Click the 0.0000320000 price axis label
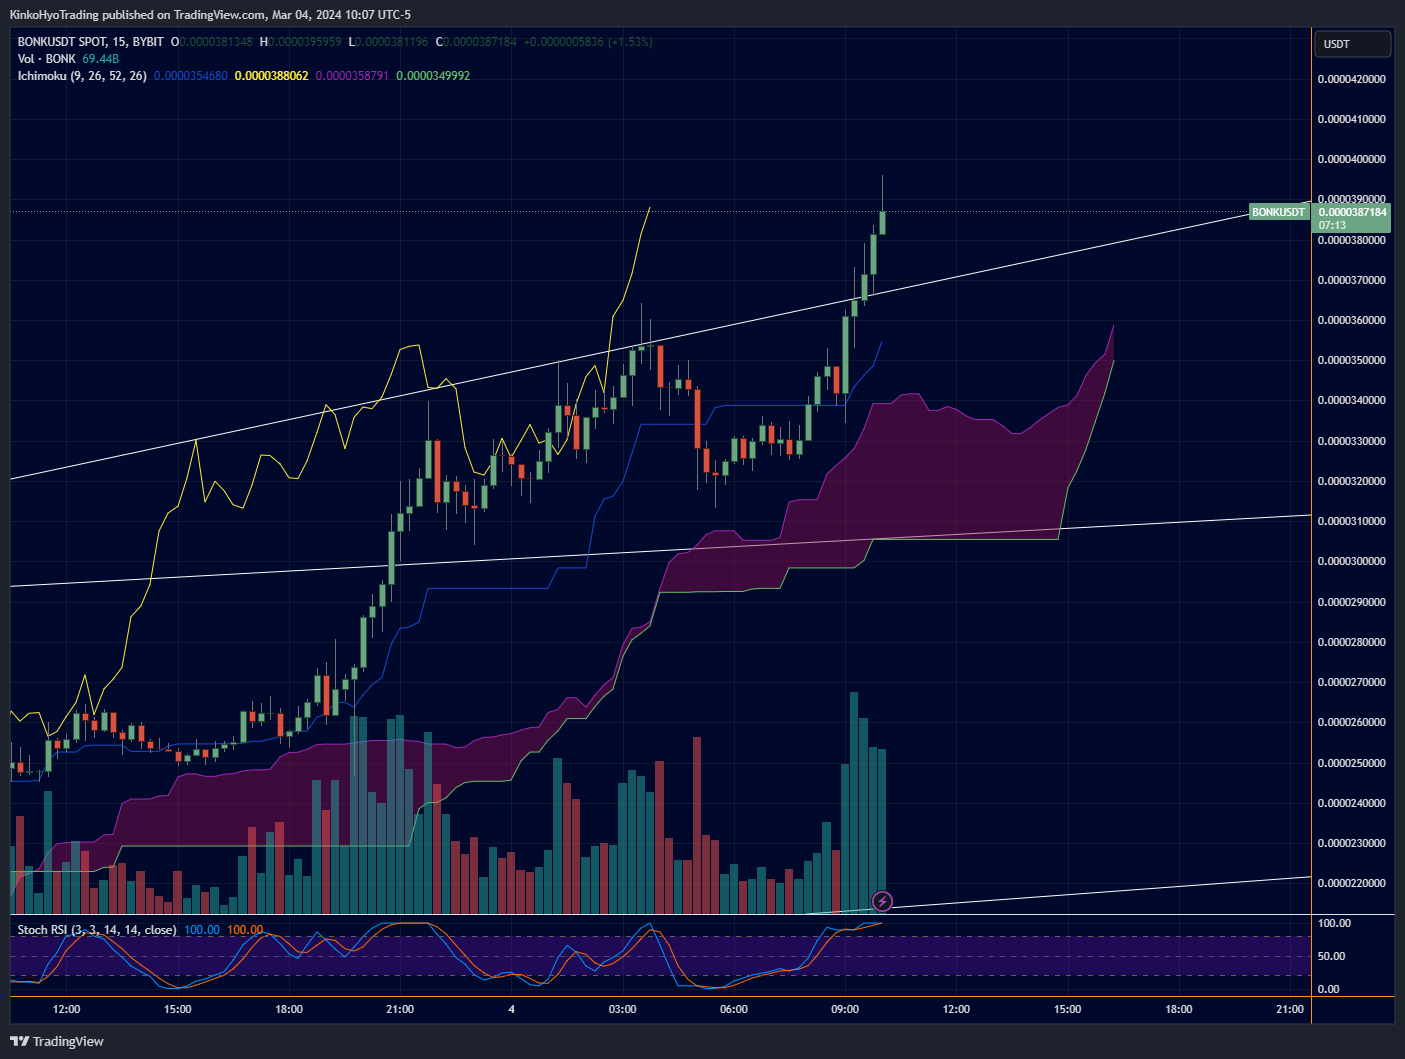The height and width of the screenshot is (1059, 1405). (1352, 481)
